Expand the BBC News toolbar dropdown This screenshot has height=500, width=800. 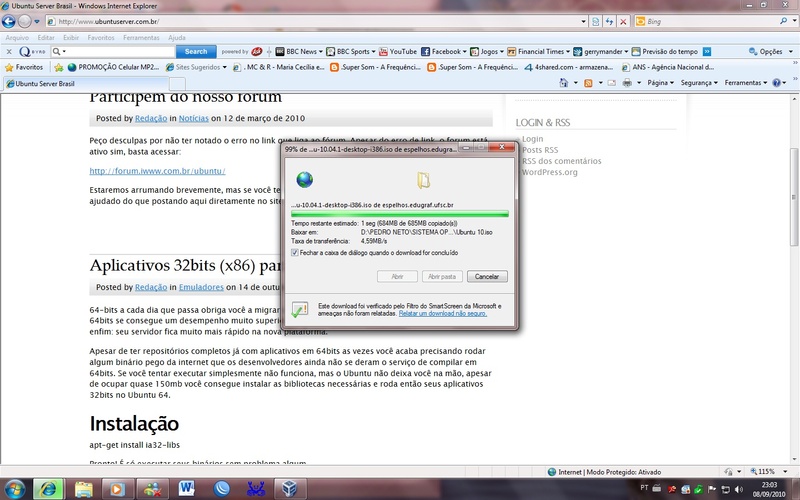click(321, 52)
